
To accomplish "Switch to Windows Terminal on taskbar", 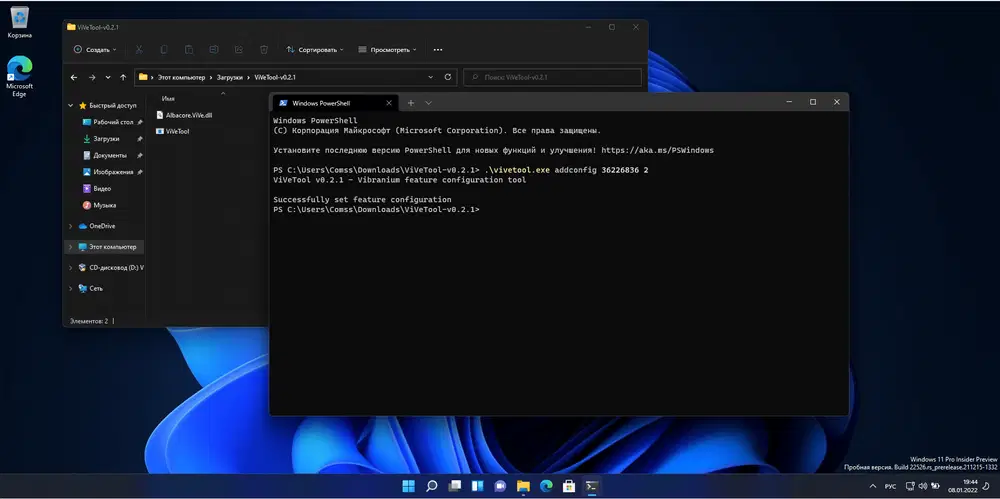I will [x=592, y=486].
